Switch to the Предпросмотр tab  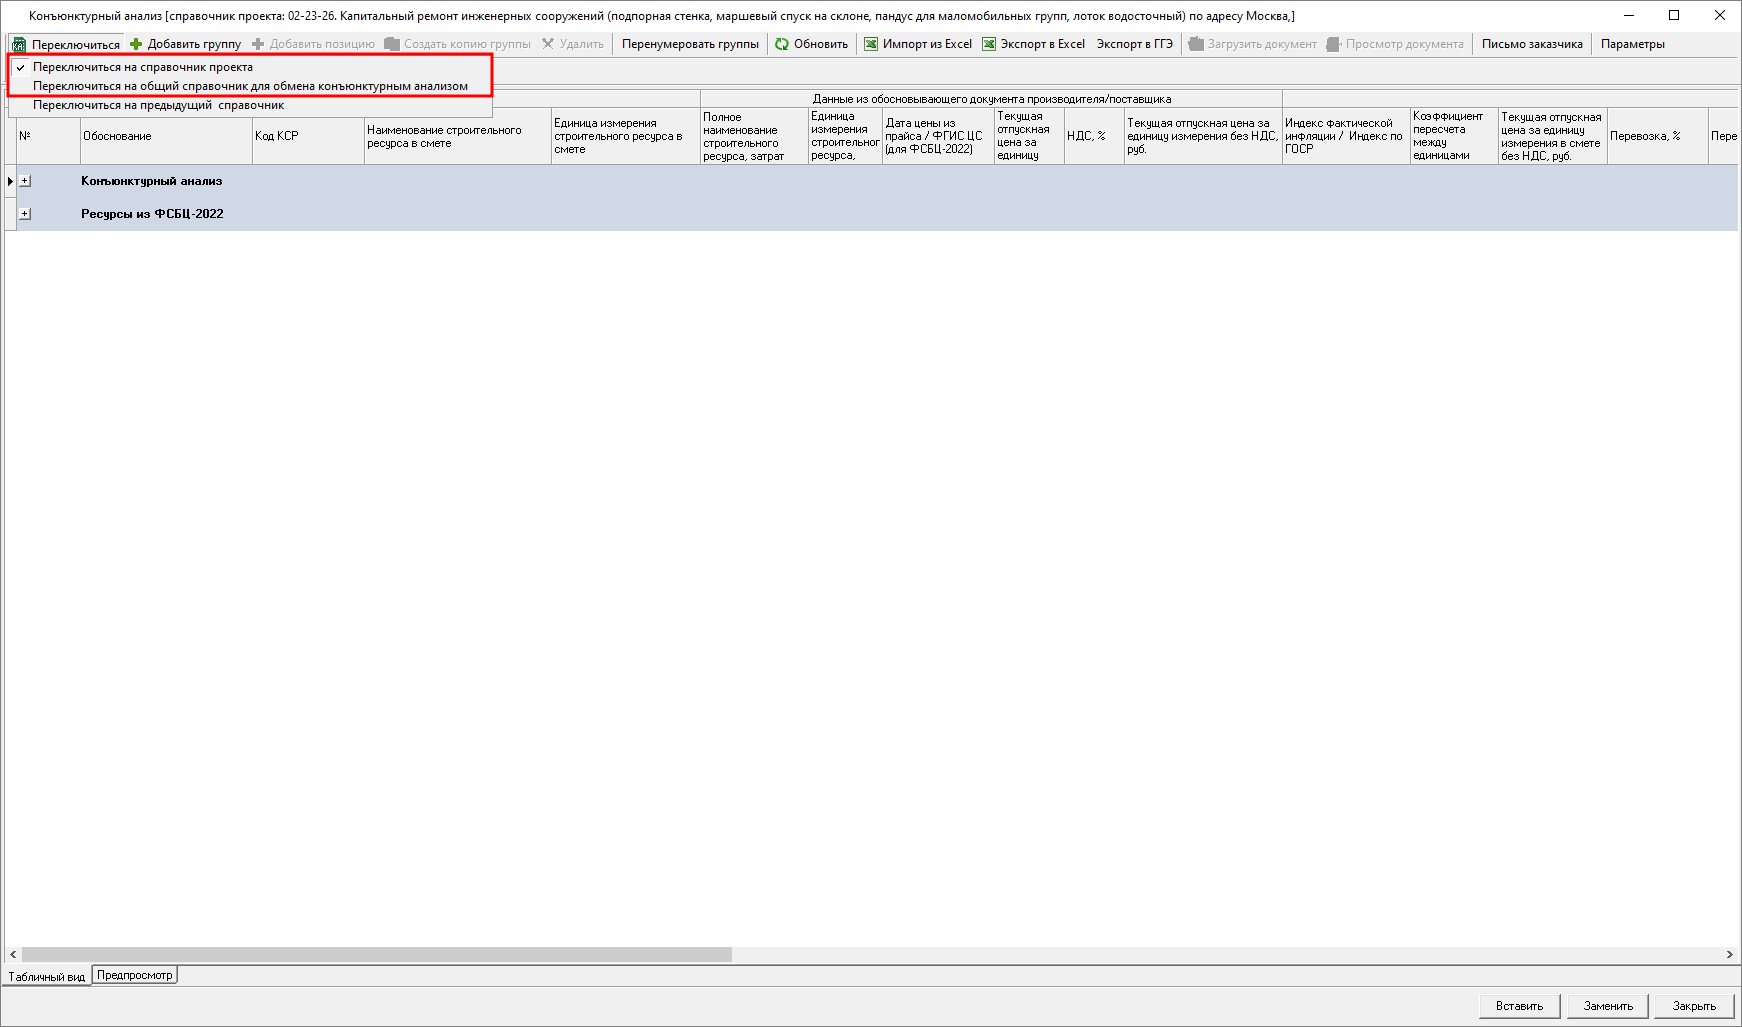point(135,975)
